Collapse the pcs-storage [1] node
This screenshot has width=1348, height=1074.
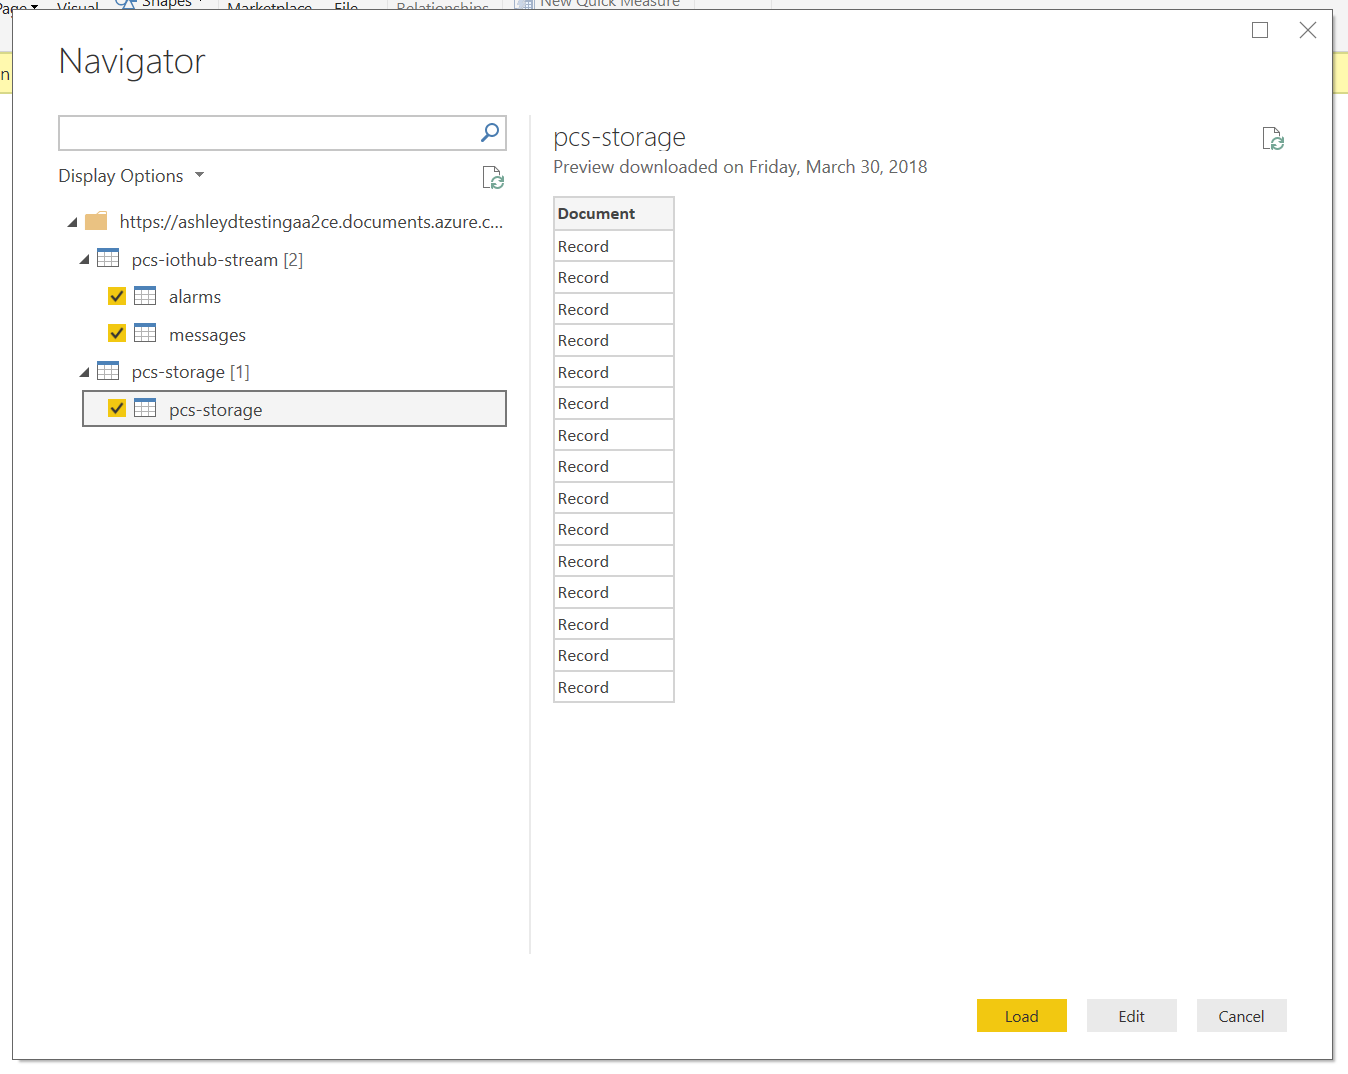(84, 372)
